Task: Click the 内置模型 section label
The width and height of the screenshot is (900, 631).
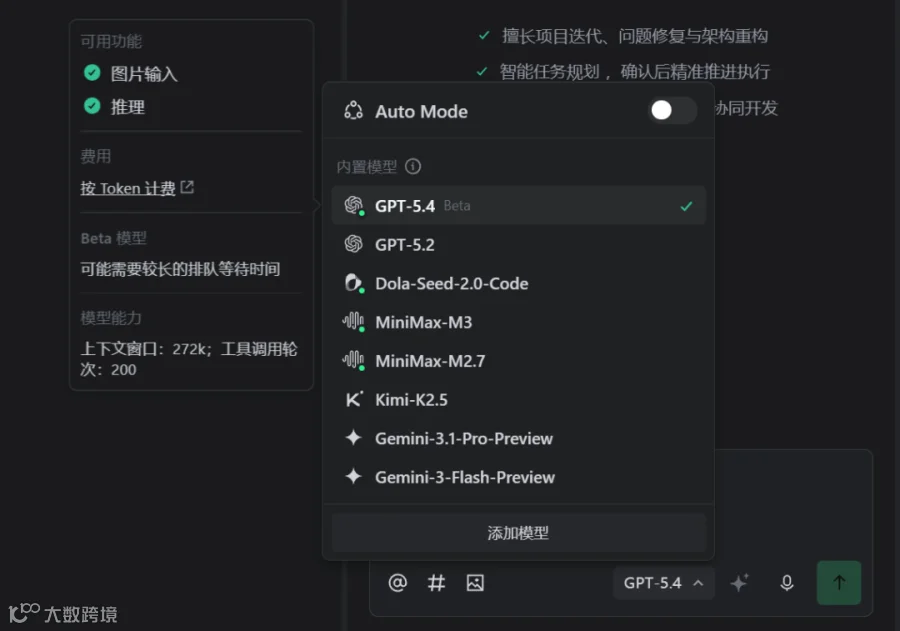Action: pyautogui.click(x=366, y=167)
